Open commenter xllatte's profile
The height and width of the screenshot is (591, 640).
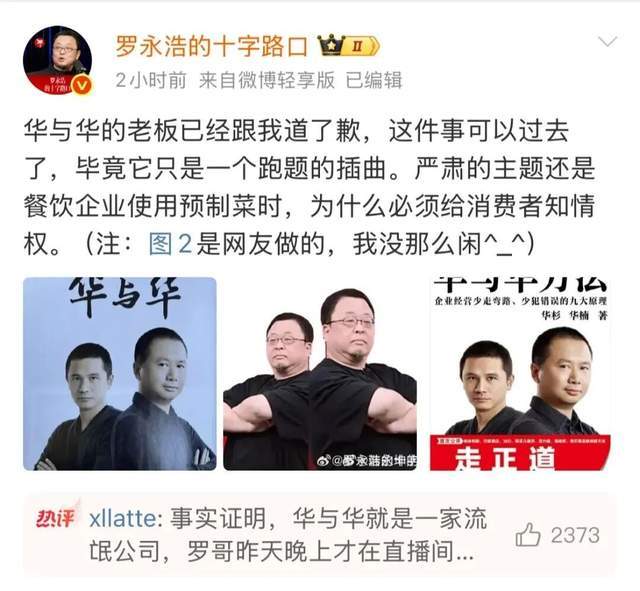(122, 519)
